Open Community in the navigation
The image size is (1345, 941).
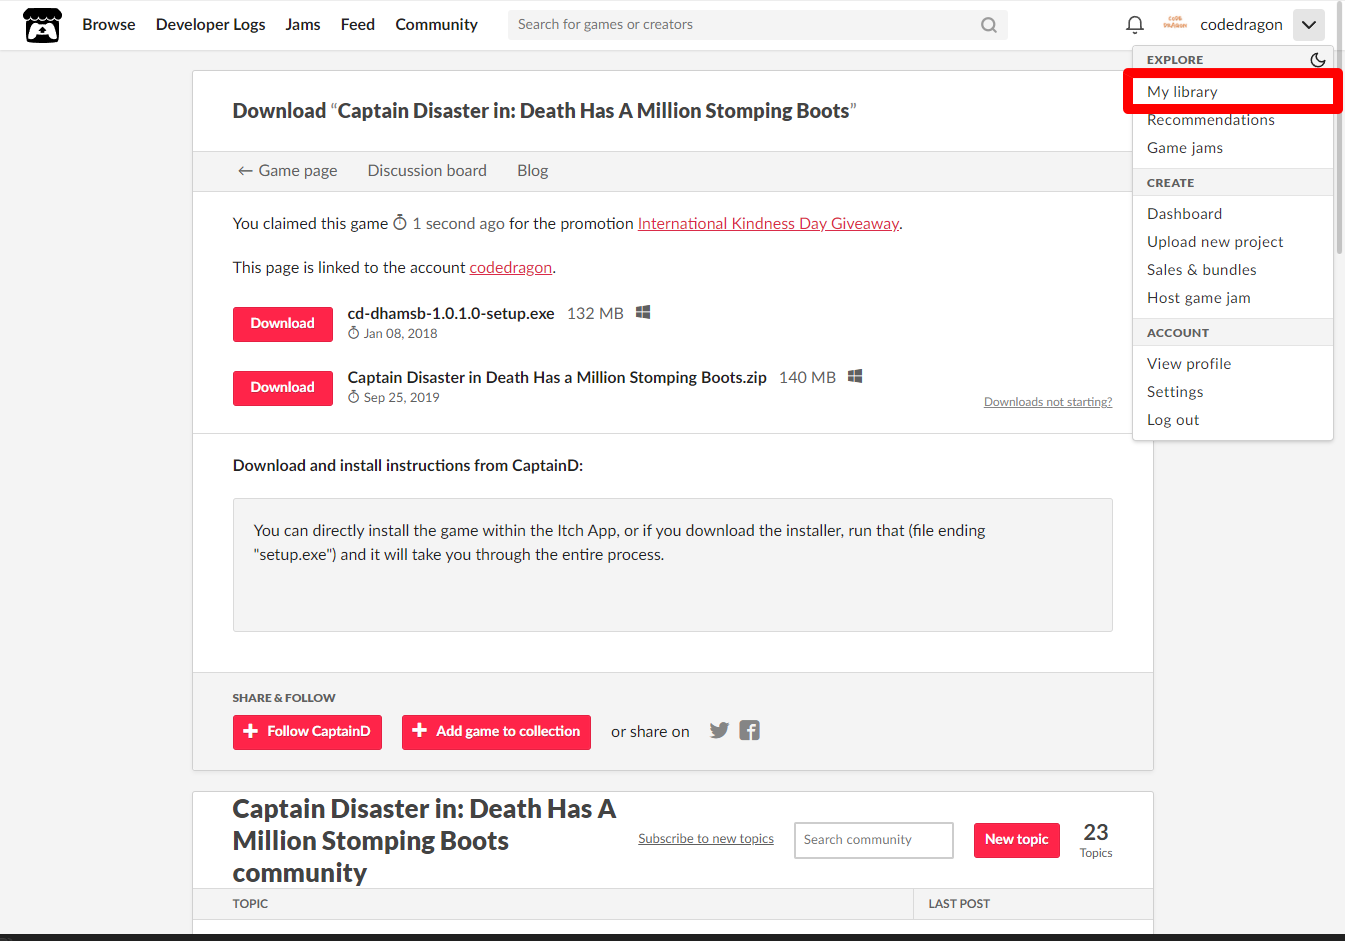click(437, 25)
